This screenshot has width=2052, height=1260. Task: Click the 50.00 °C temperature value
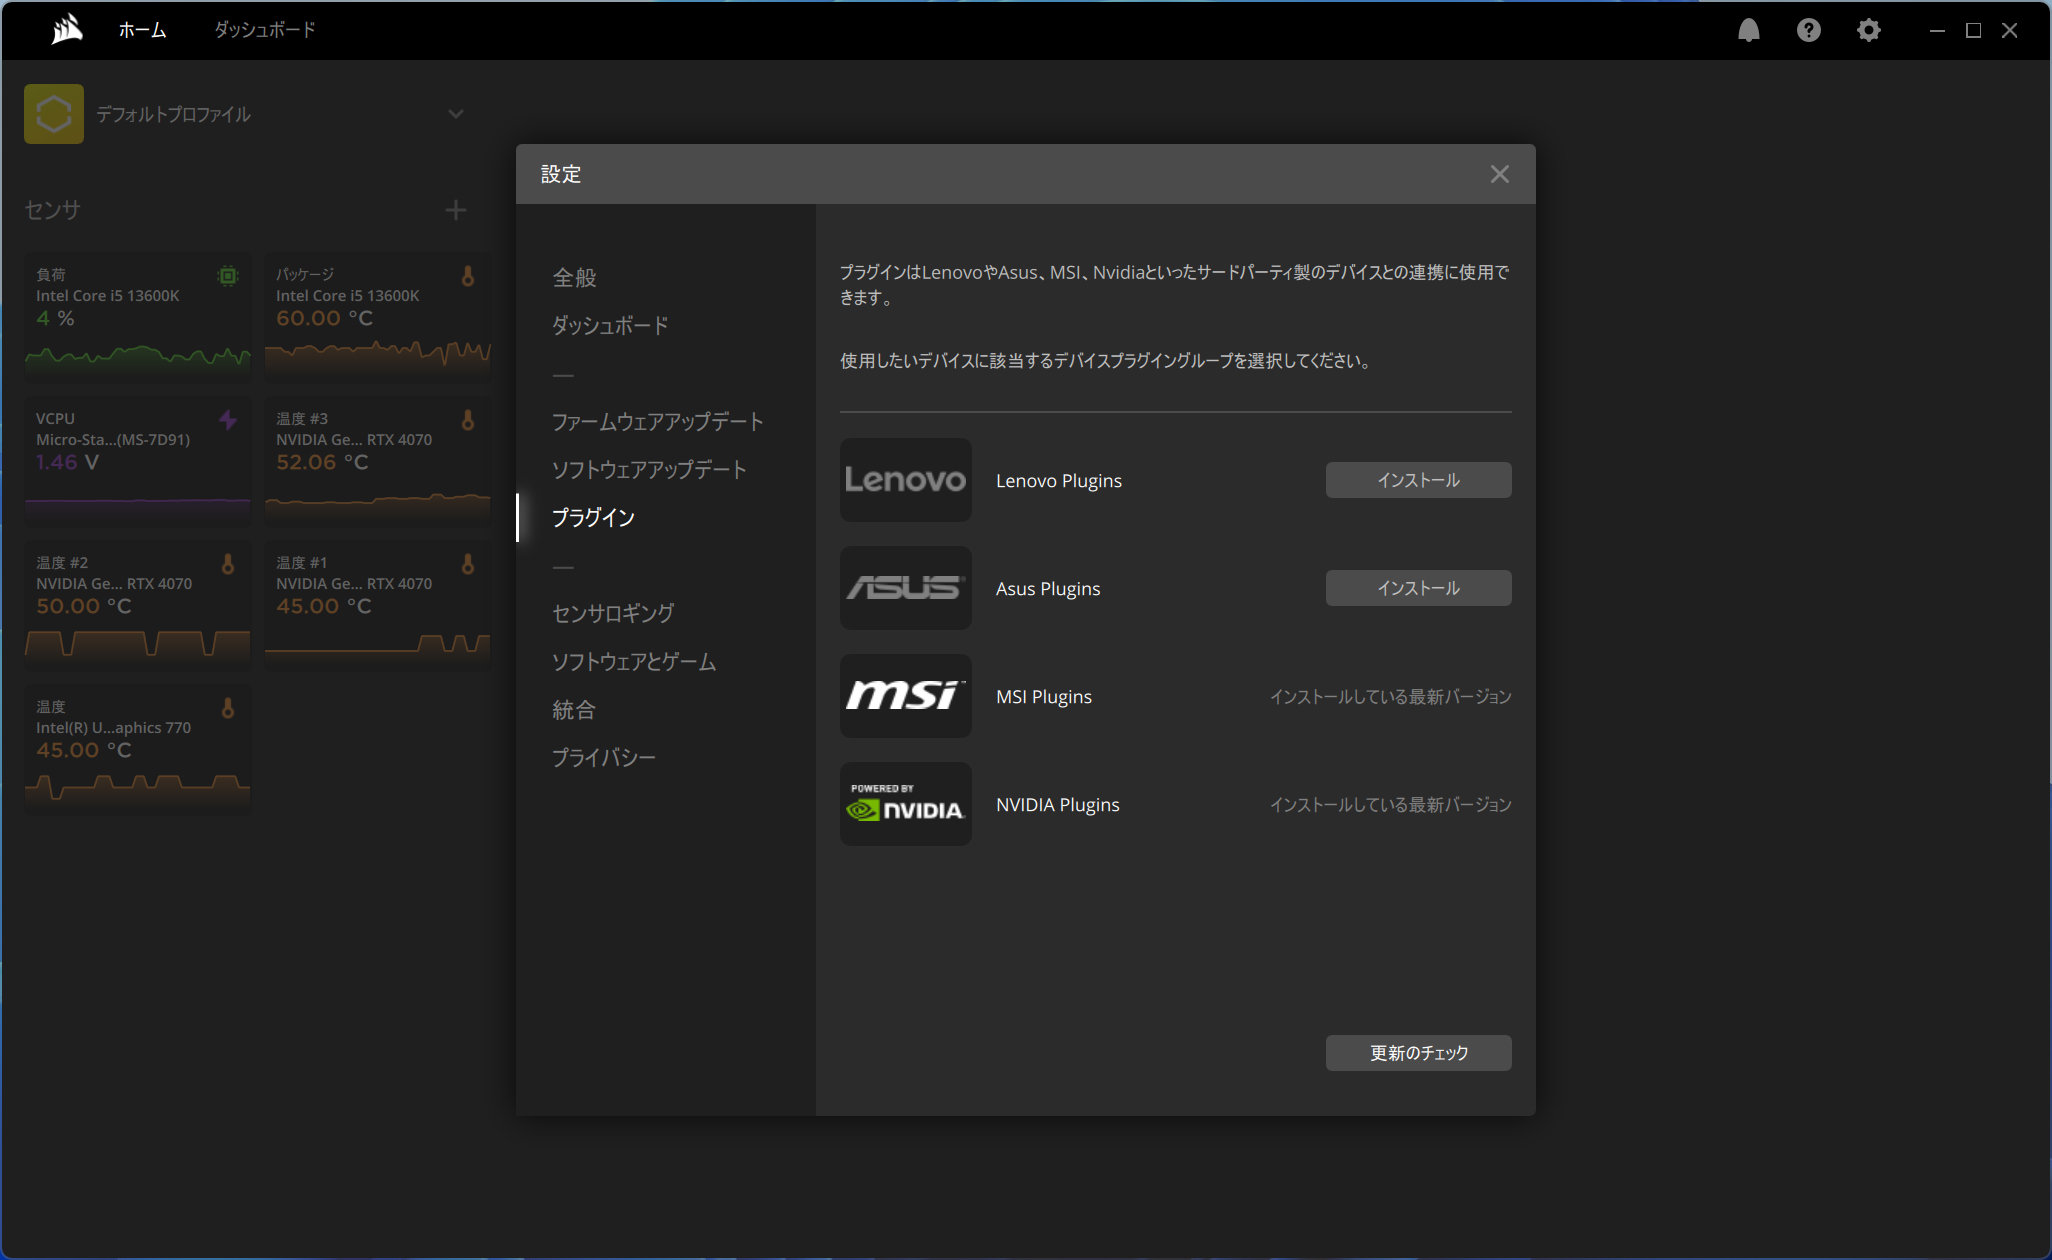[84, 606]
